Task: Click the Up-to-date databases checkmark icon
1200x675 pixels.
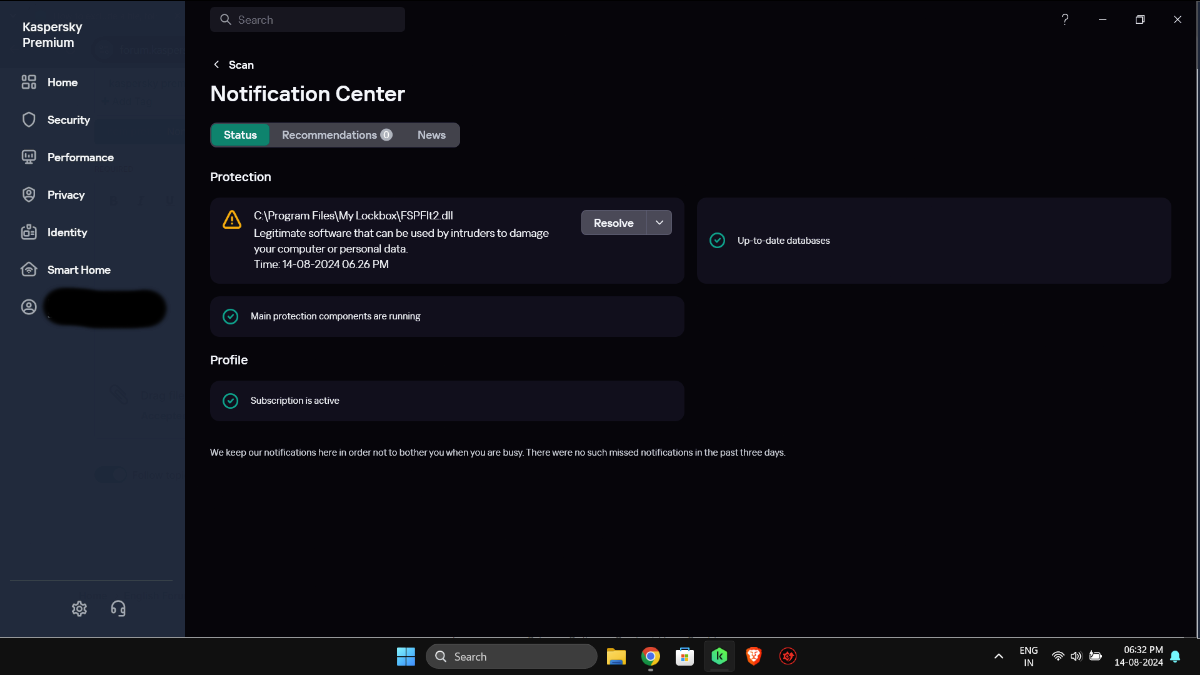Action: pyautogui.click(x=717, y=240)
